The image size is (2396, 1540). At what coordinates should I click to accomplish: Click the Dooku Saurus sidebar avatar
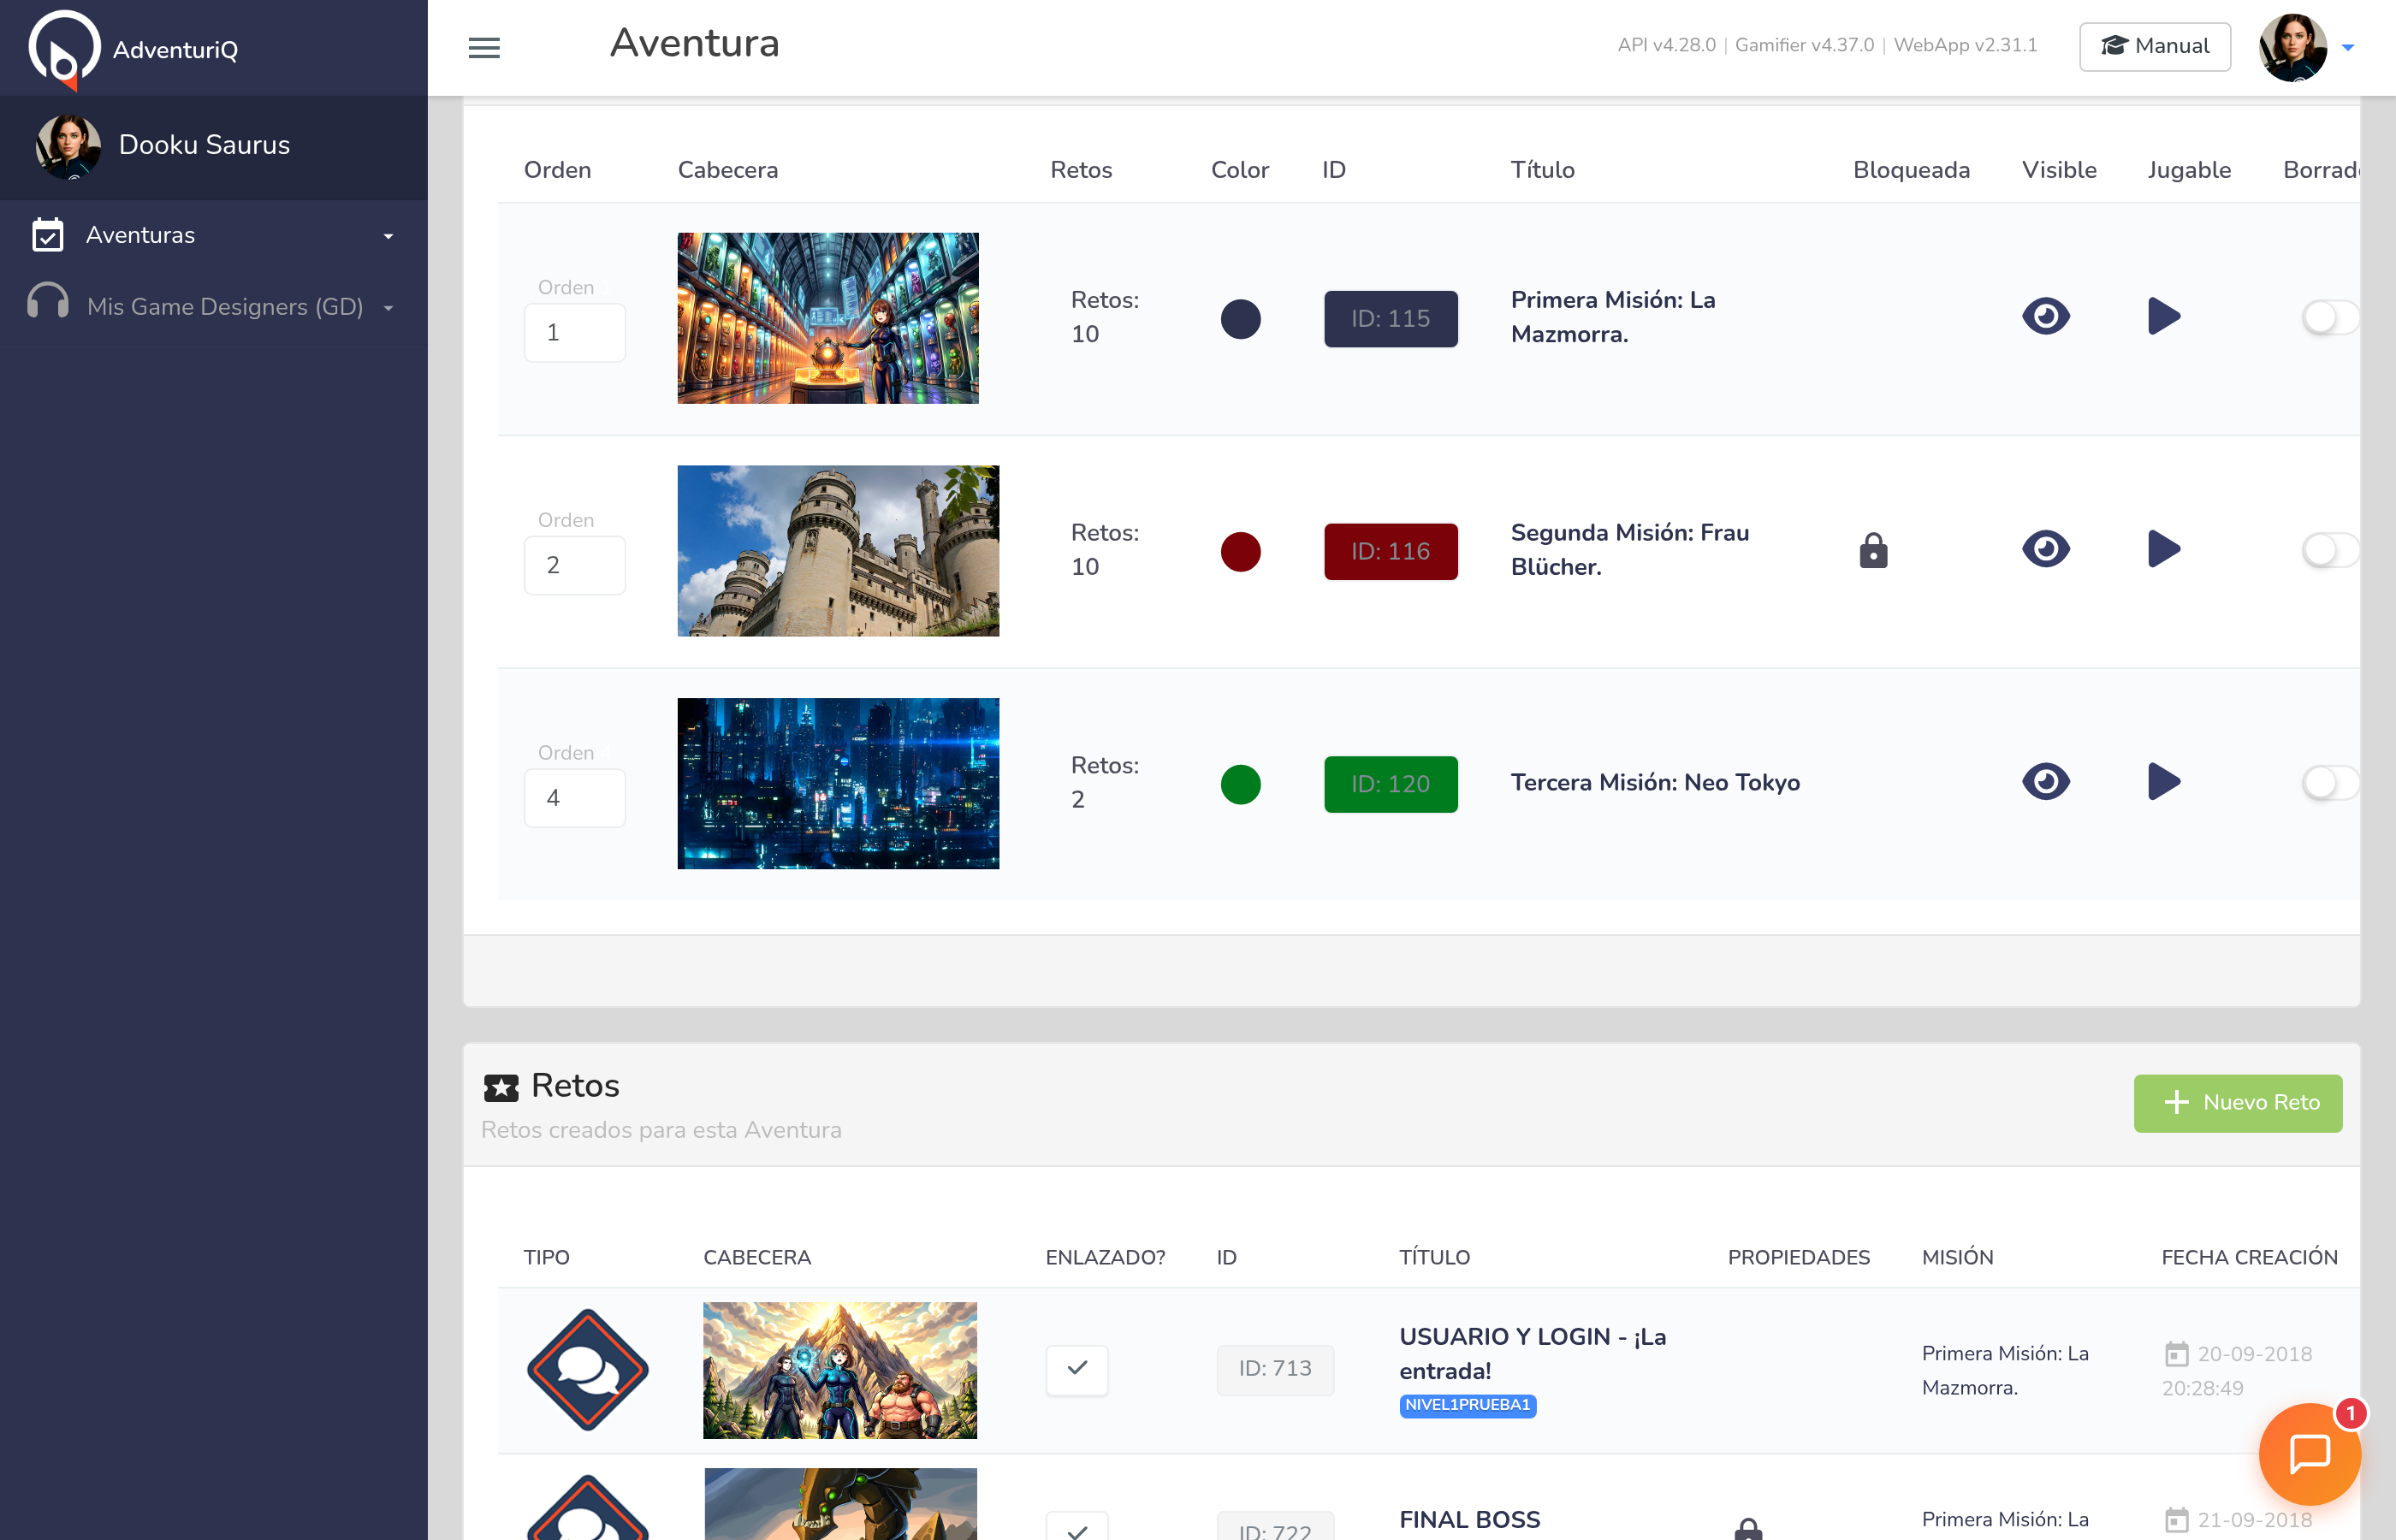coord(68,146)
